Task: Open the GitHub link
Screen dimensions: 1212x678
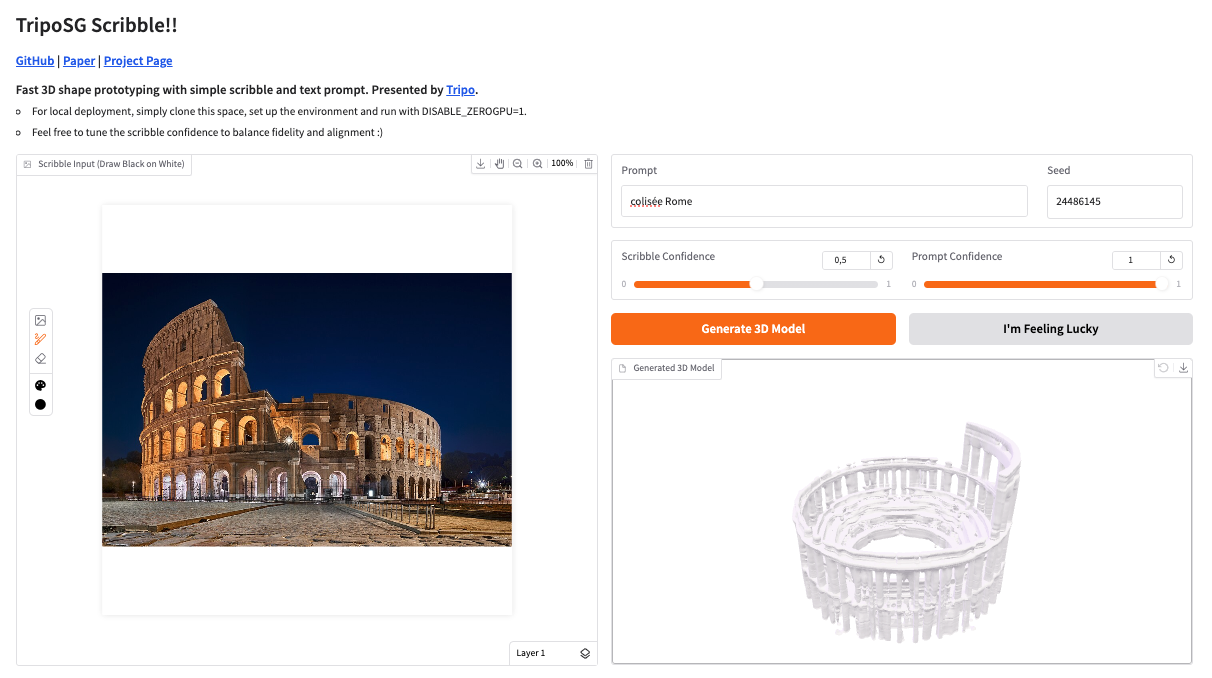Action: (x=35, y=61)
